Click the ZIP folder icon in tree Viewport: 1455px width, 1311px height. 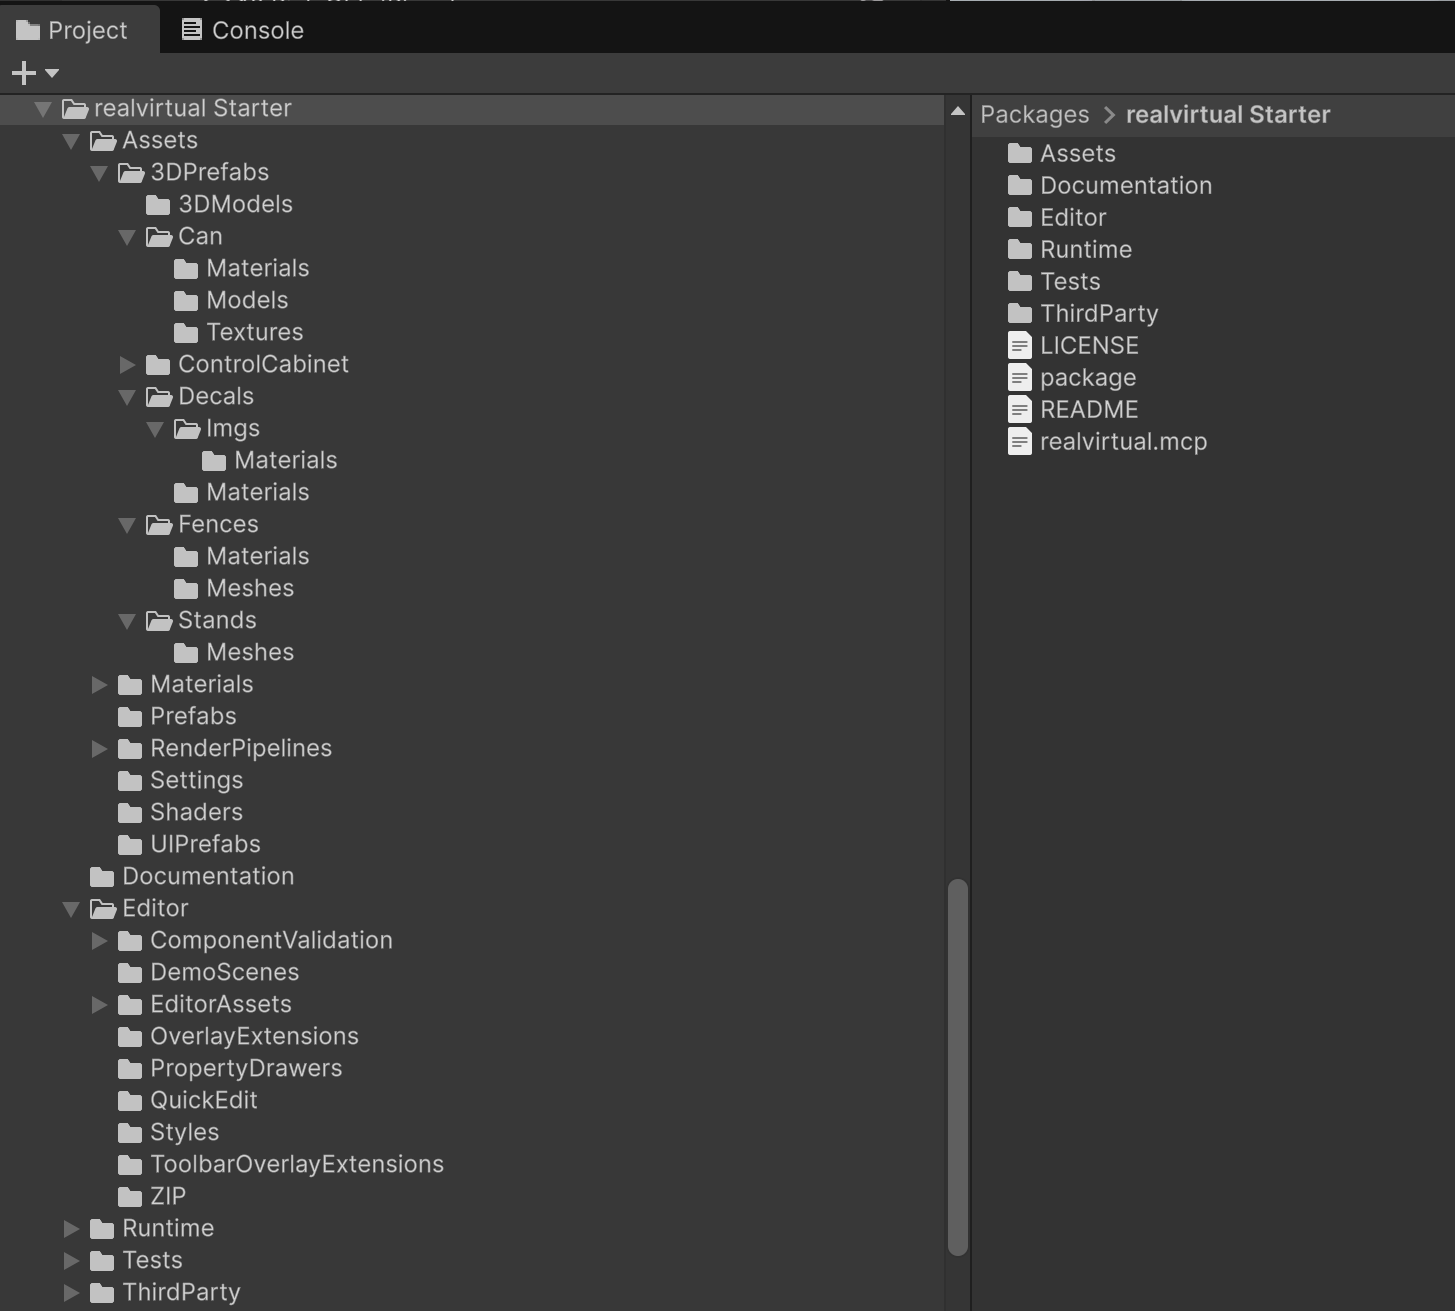coord(130,1197)
